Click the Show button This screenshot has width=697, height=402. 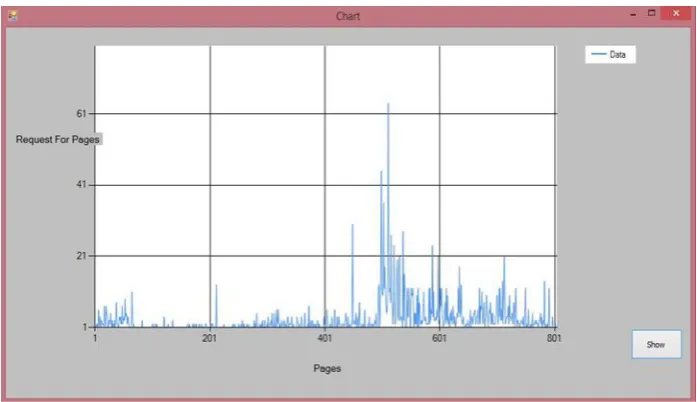[x=656, y=344]
